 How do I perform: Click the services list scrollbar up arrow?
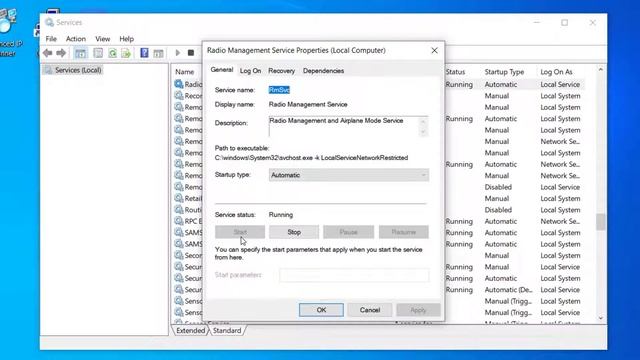coord(600,70)
